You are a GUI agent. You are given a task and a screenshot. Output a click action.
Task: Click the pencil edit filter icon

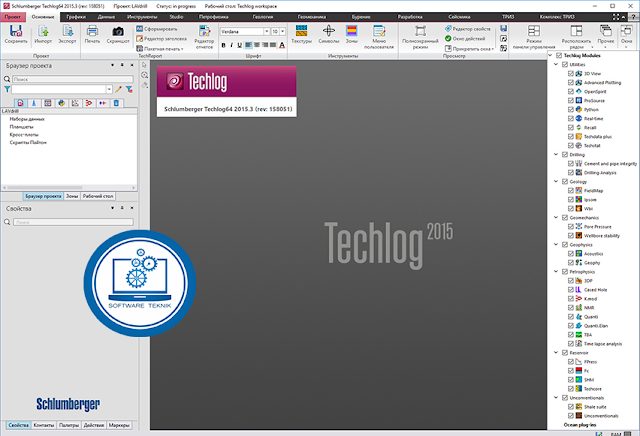click(x=118, y=89)
